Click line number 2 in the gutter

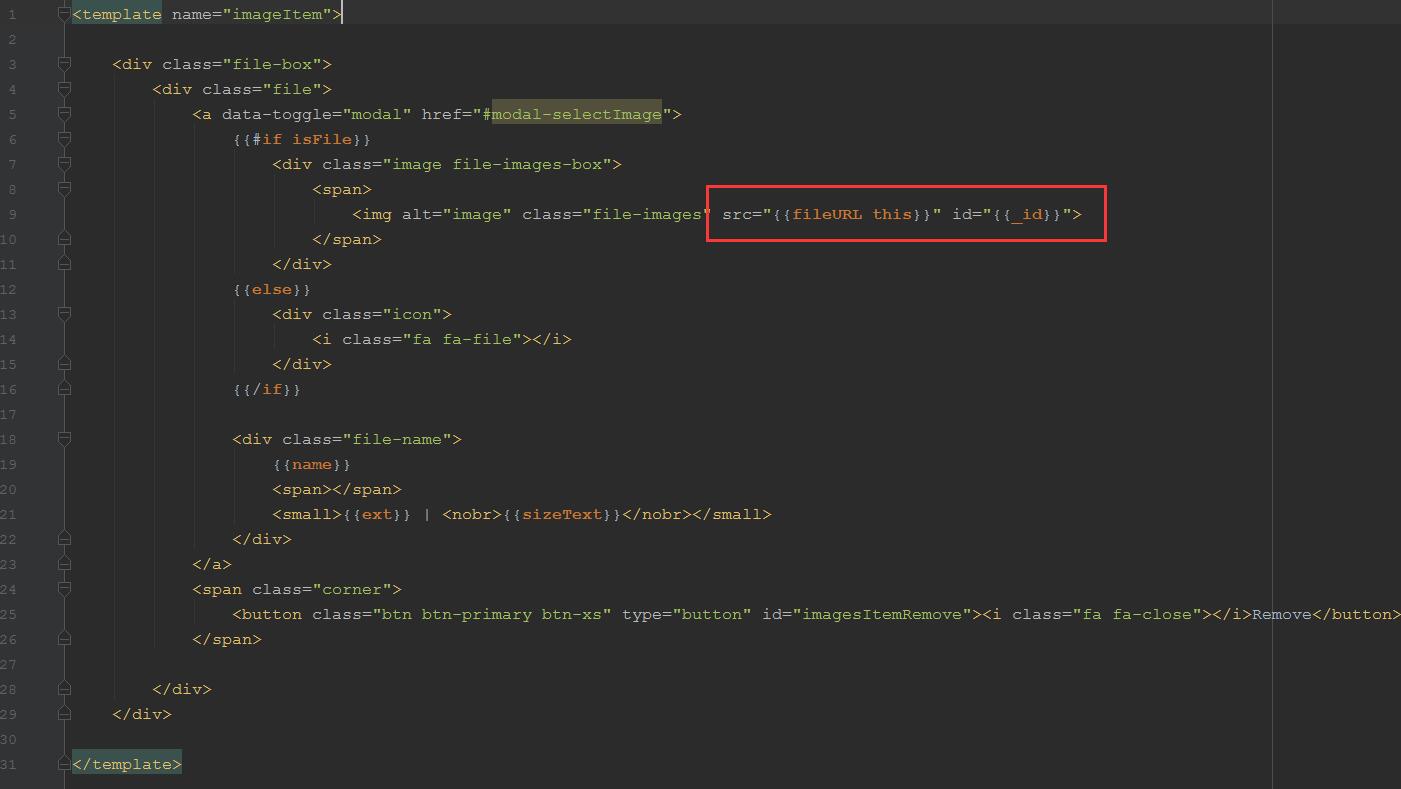point(13,39)
